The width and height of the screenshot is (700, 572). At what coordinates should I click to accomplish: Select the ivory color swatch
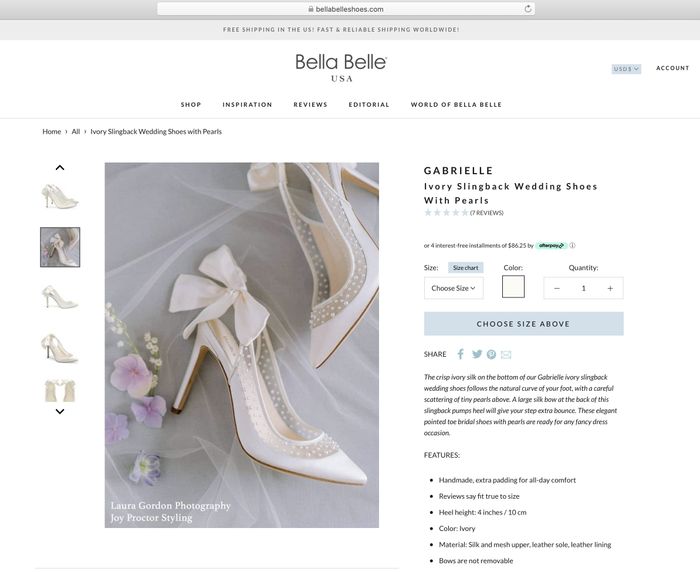[x=513, y=288]
